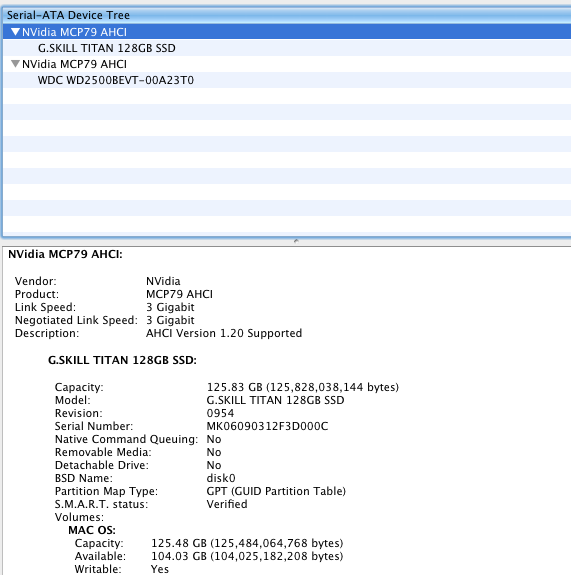Click the Vendor value NVidia

click(x=163, y=281)
